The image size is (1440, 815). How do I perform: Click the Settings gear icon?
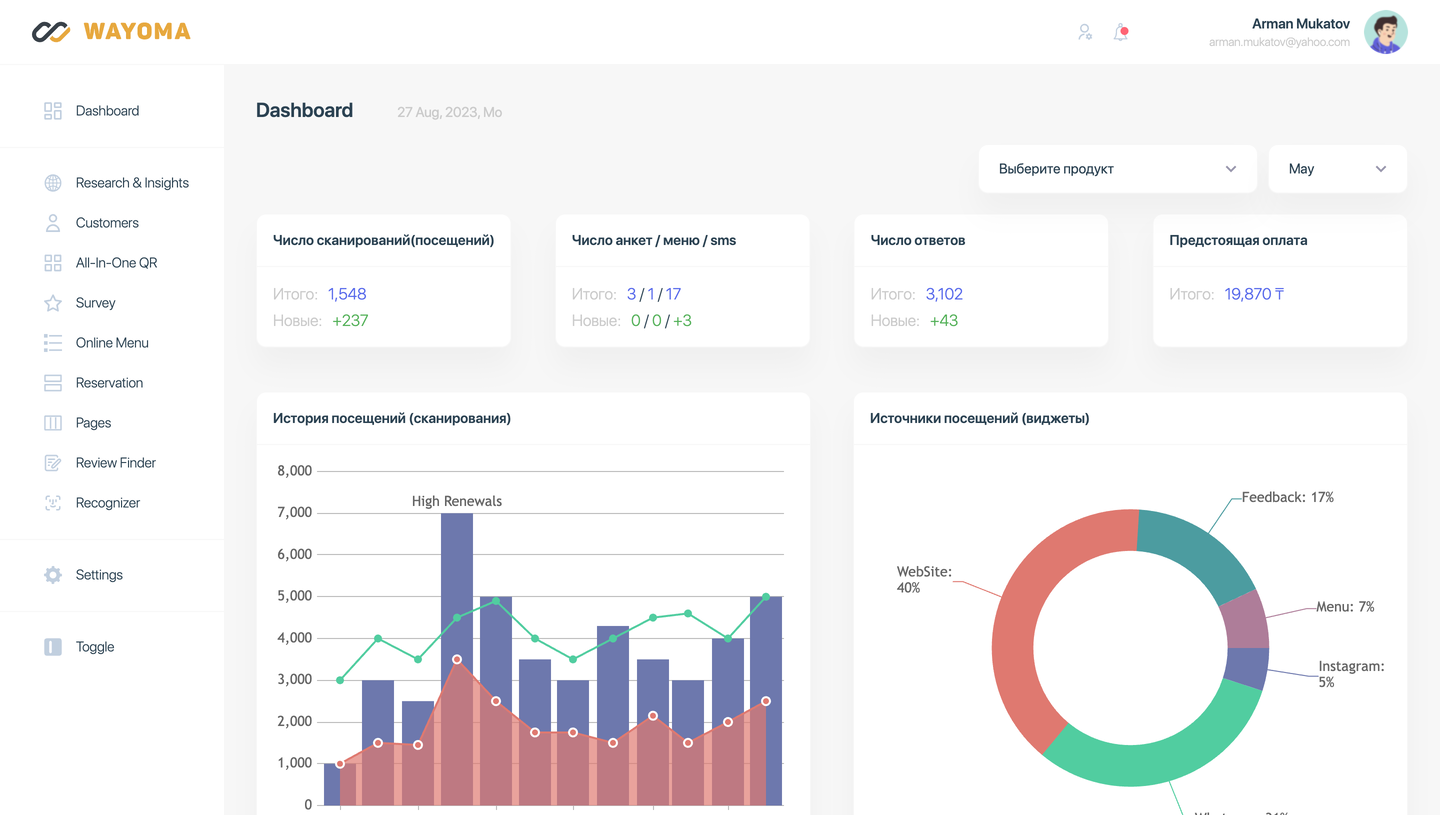click(53, 575)
